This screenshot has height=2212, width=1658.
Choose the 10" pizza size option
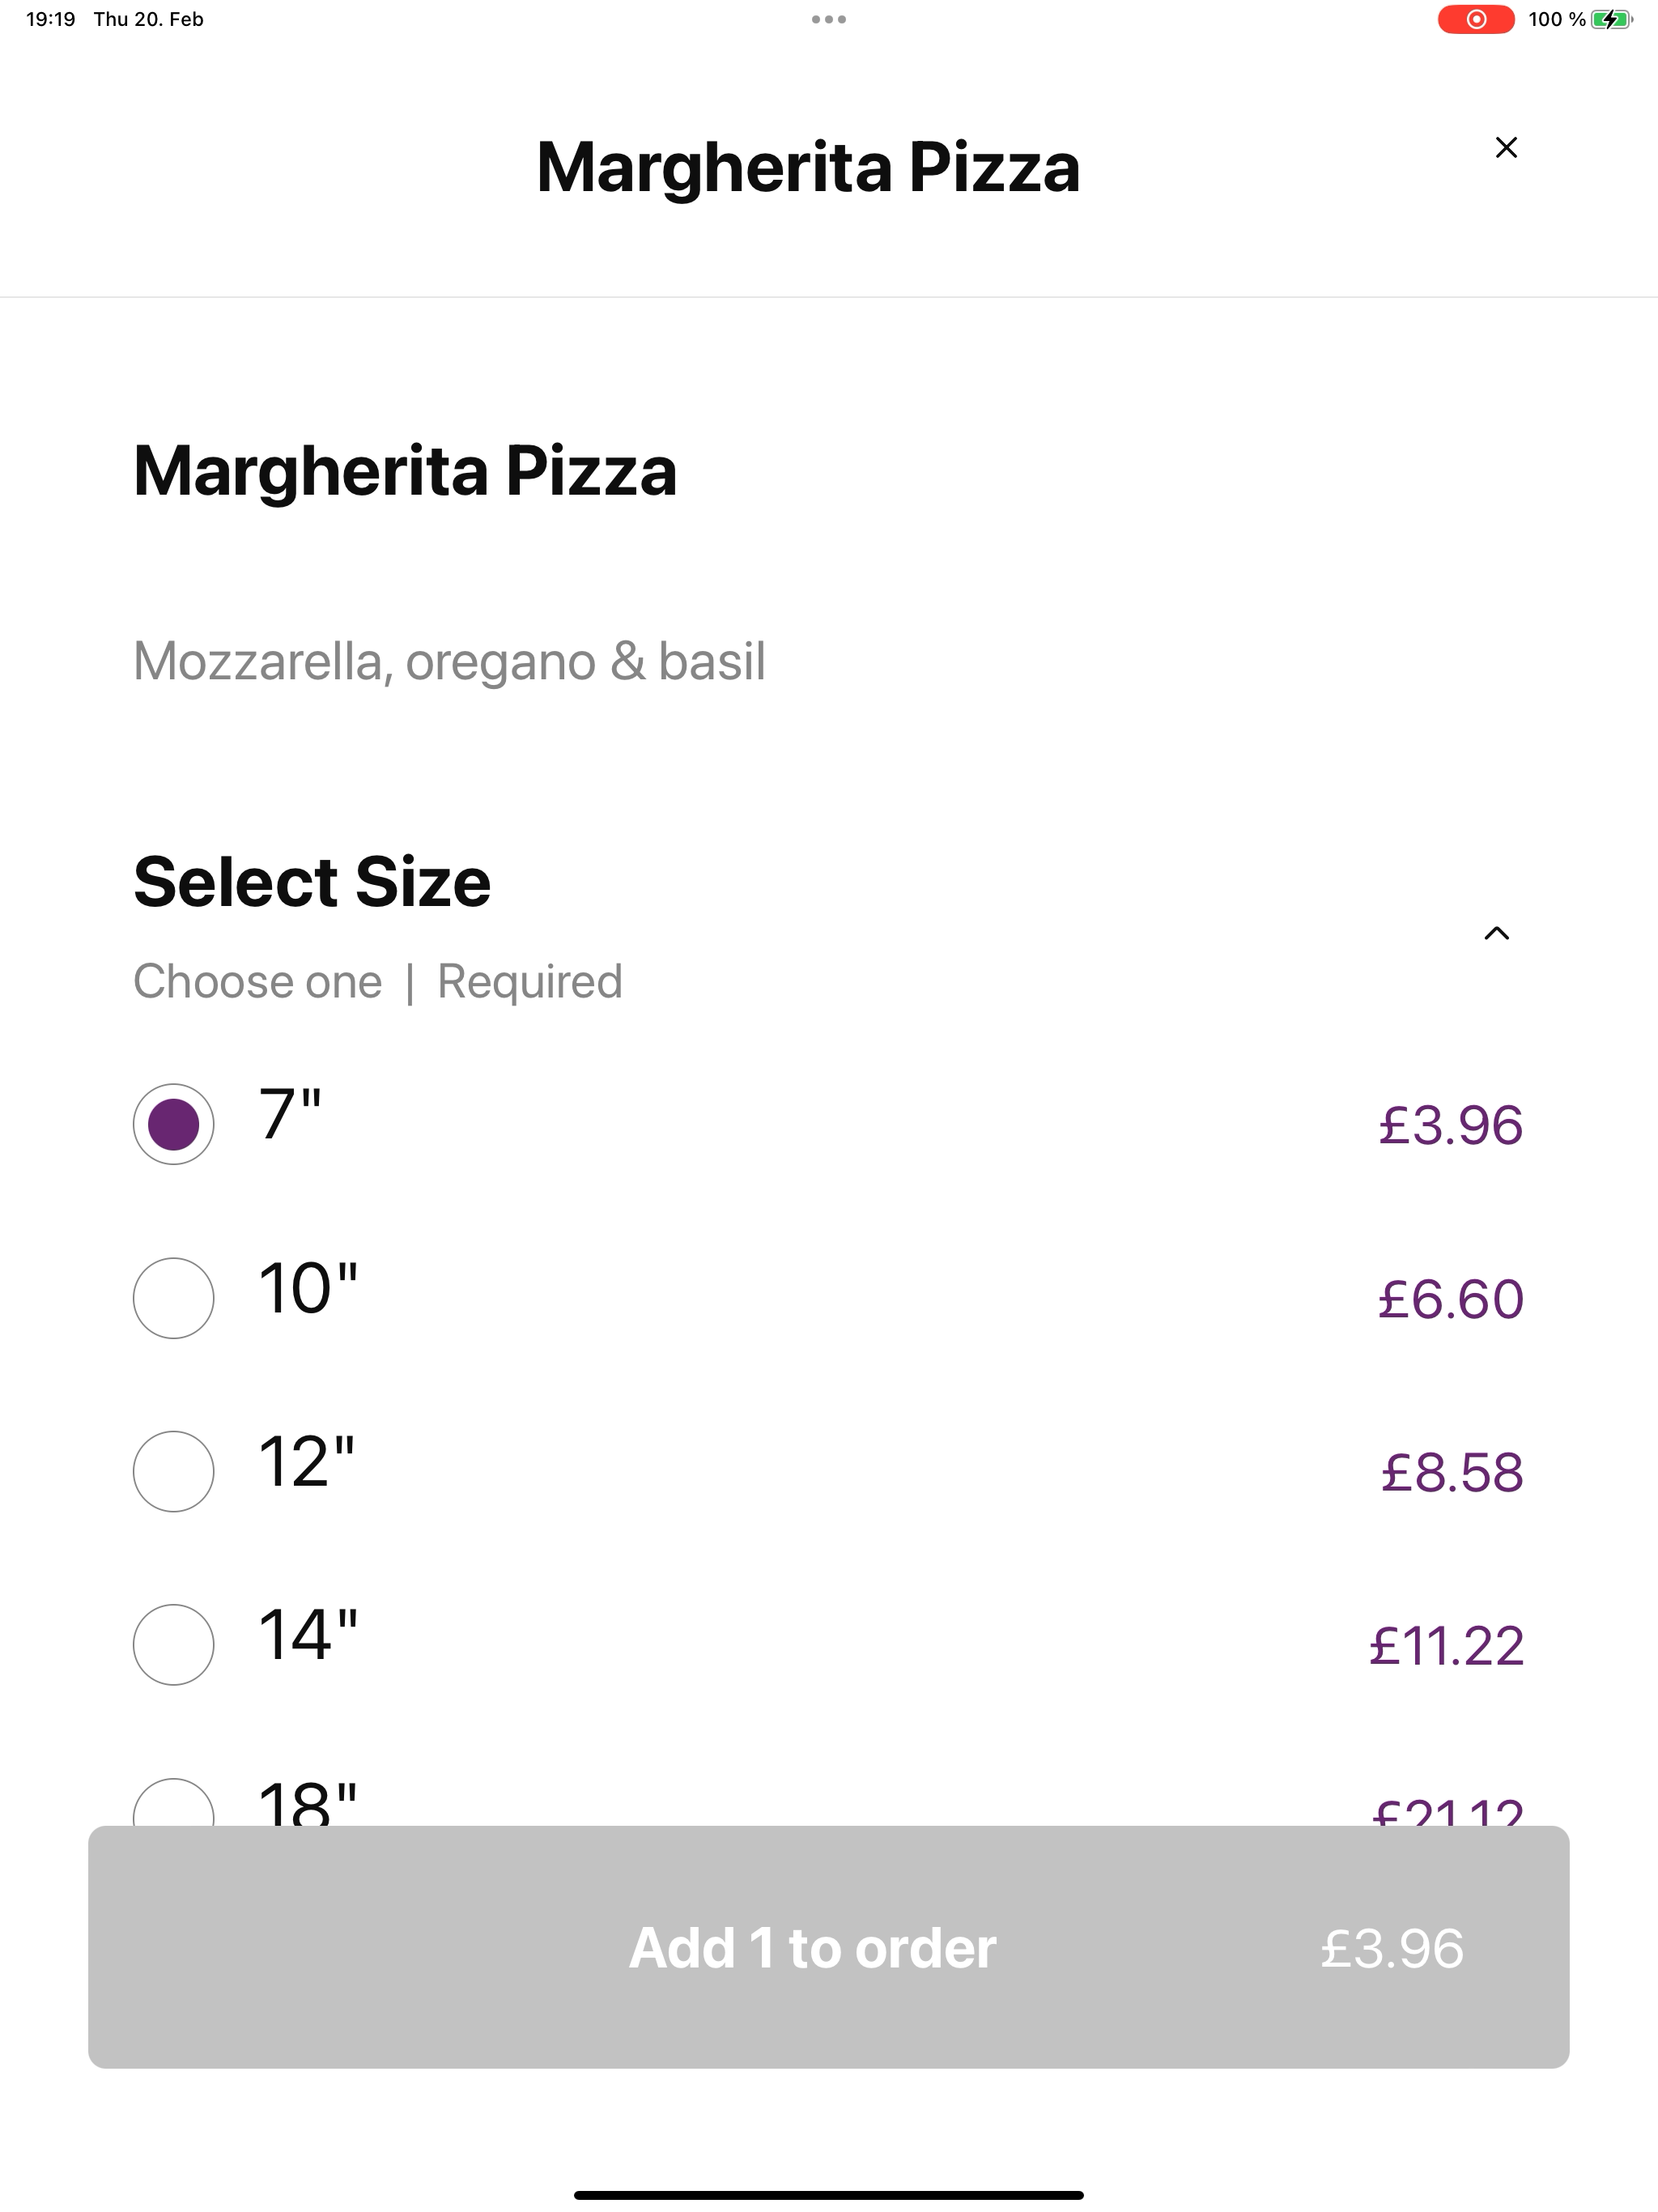(x=173, y=1298)
